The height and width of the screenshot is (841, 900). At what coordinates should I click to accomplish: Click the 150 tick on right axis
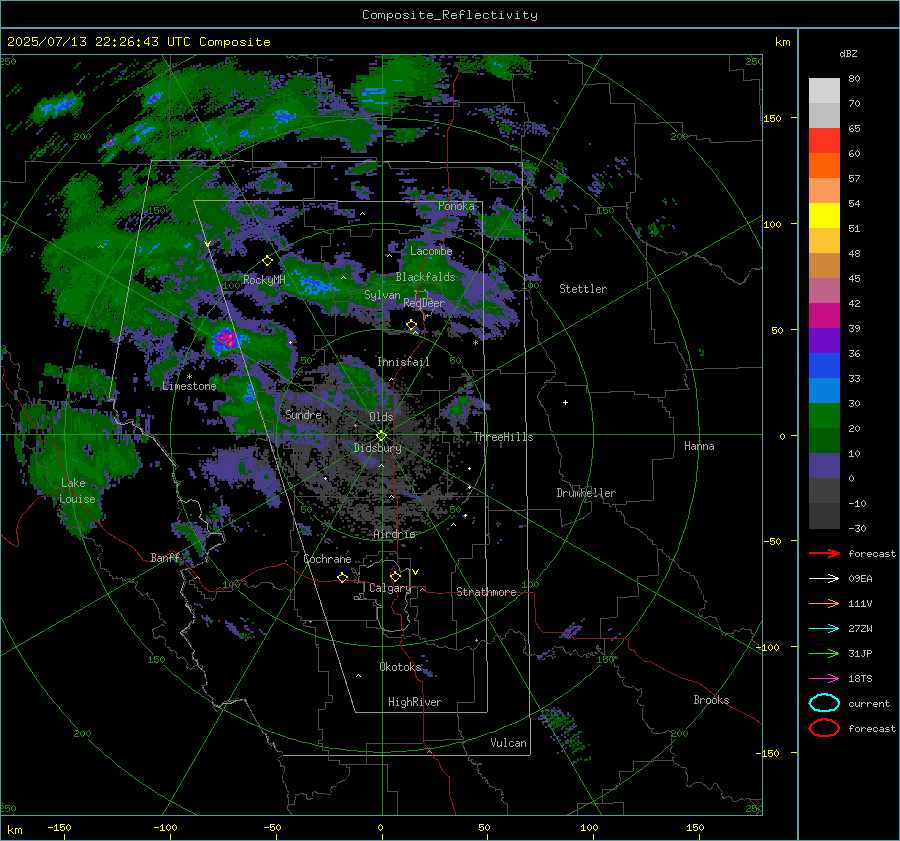pos(773,118)
